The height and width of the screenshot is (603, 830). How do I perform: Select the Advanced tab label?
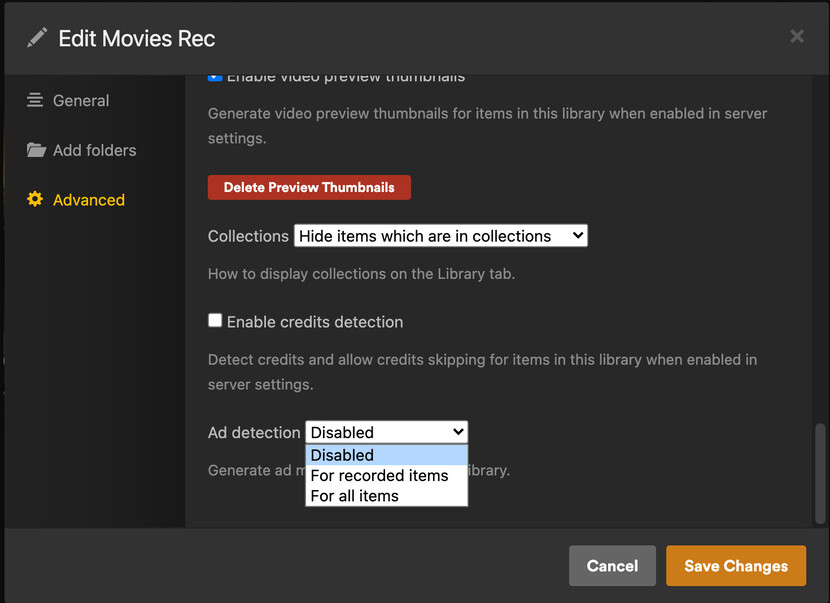coord(89,200)
